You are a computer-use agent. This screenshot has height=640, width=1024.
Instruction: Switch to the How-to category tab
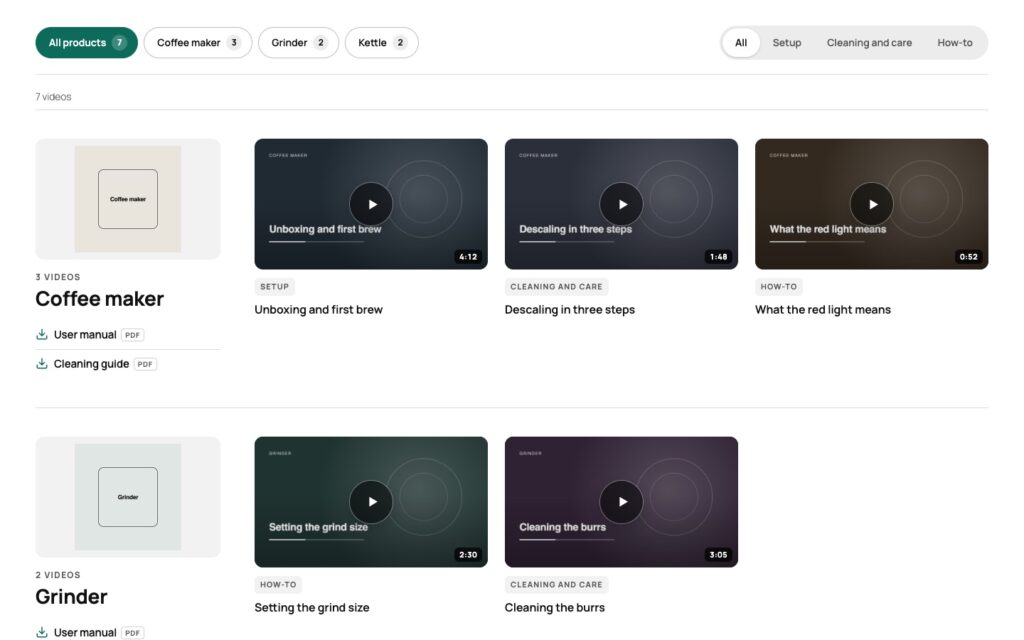point(954,42)
